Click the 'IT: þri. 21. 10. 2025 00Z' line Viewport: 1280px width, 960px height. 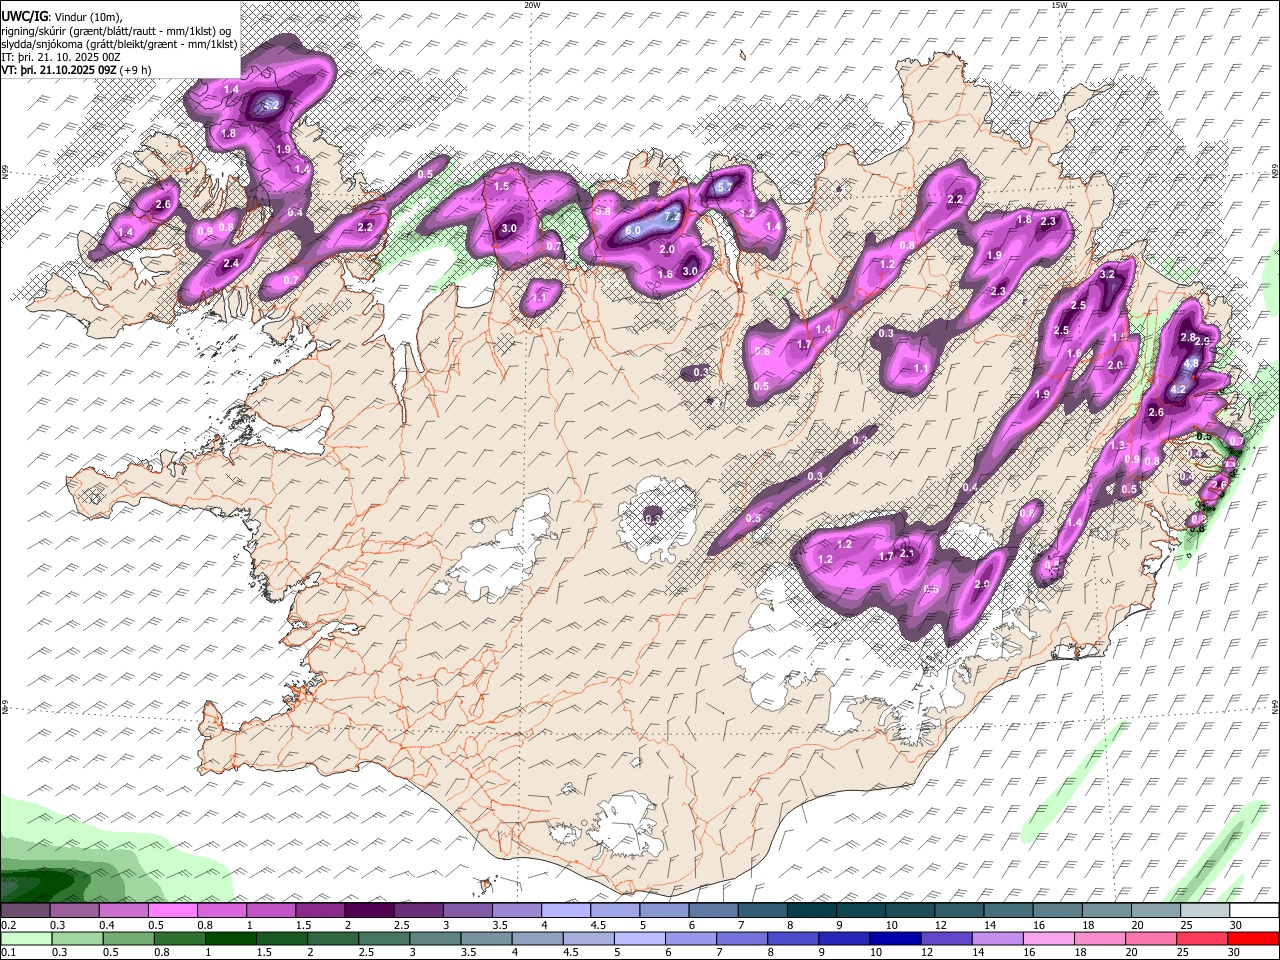click(62, 57)
